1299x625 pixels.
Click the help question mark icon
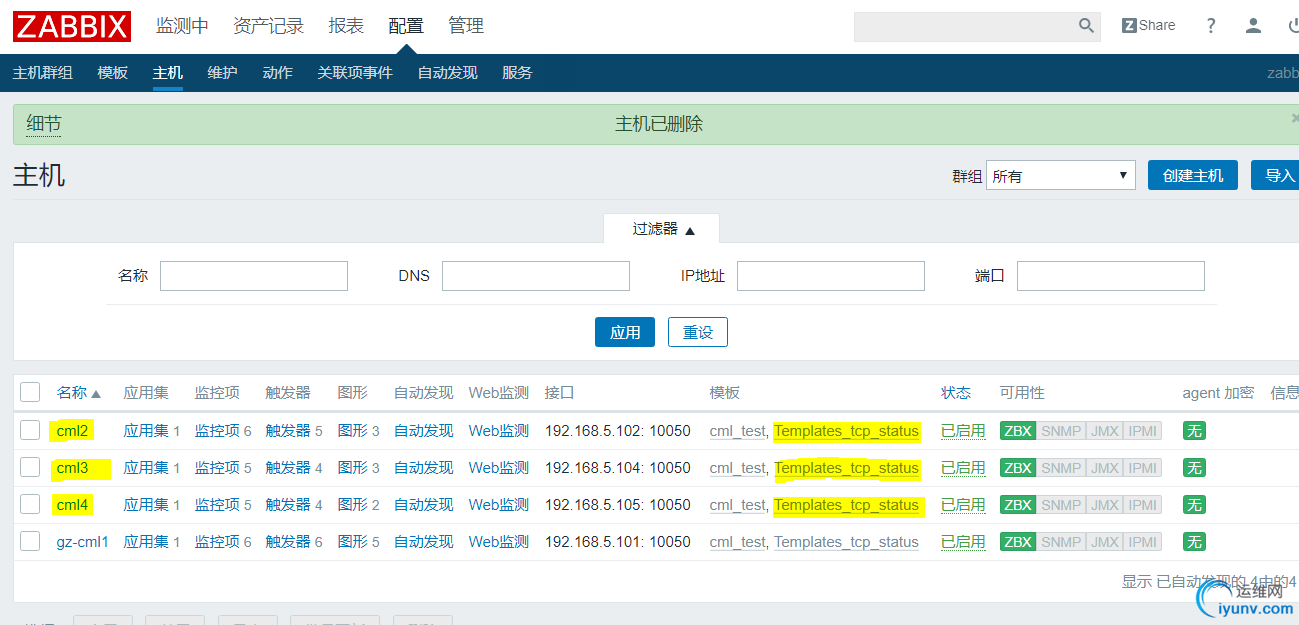[1210, 25]
